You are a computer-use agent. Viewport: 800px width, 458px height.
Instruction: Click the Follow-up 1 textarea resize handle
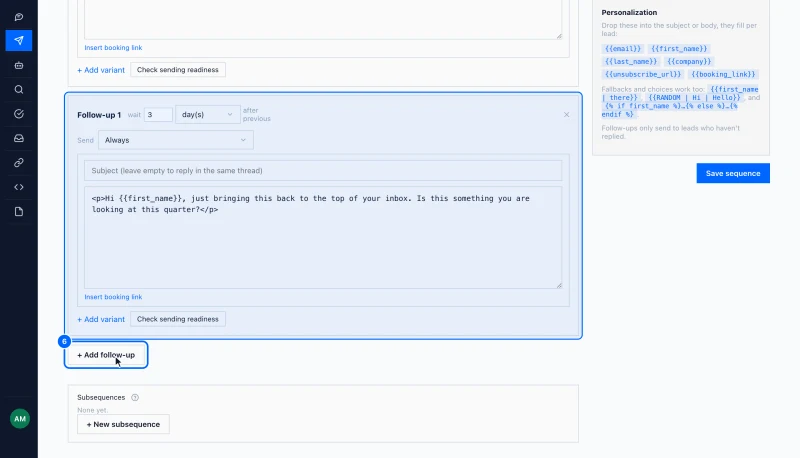coord(559,285)
